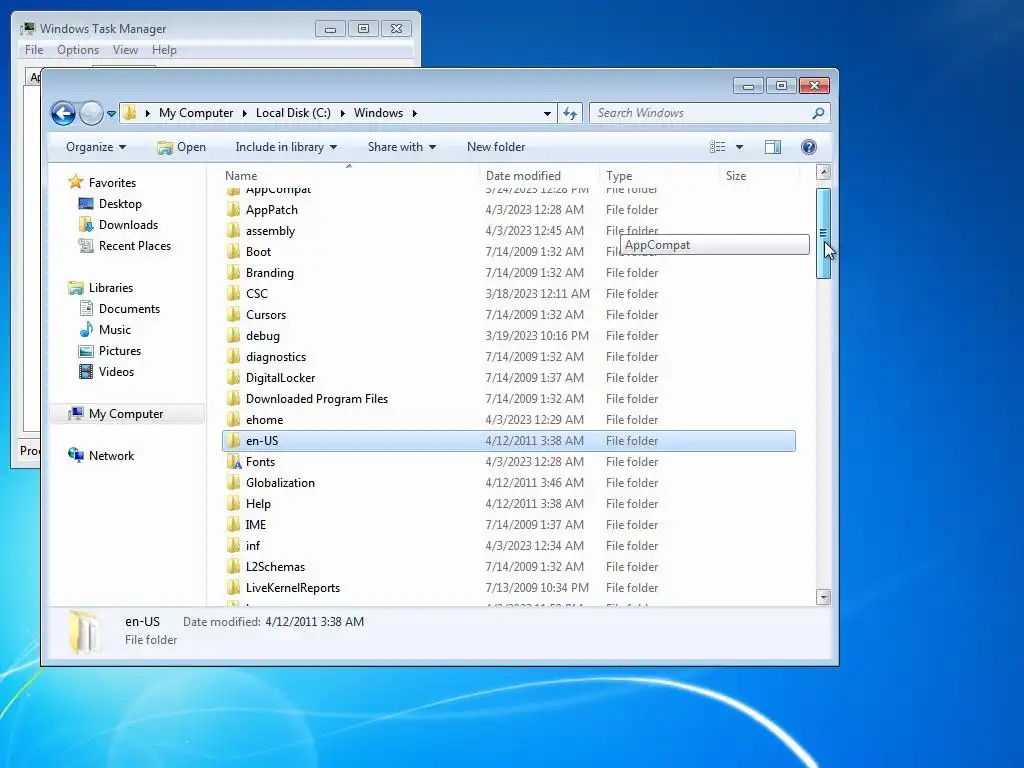The image size is (1024, 768).
Task: Open more view options arrow
Action: tap(739, 147)
